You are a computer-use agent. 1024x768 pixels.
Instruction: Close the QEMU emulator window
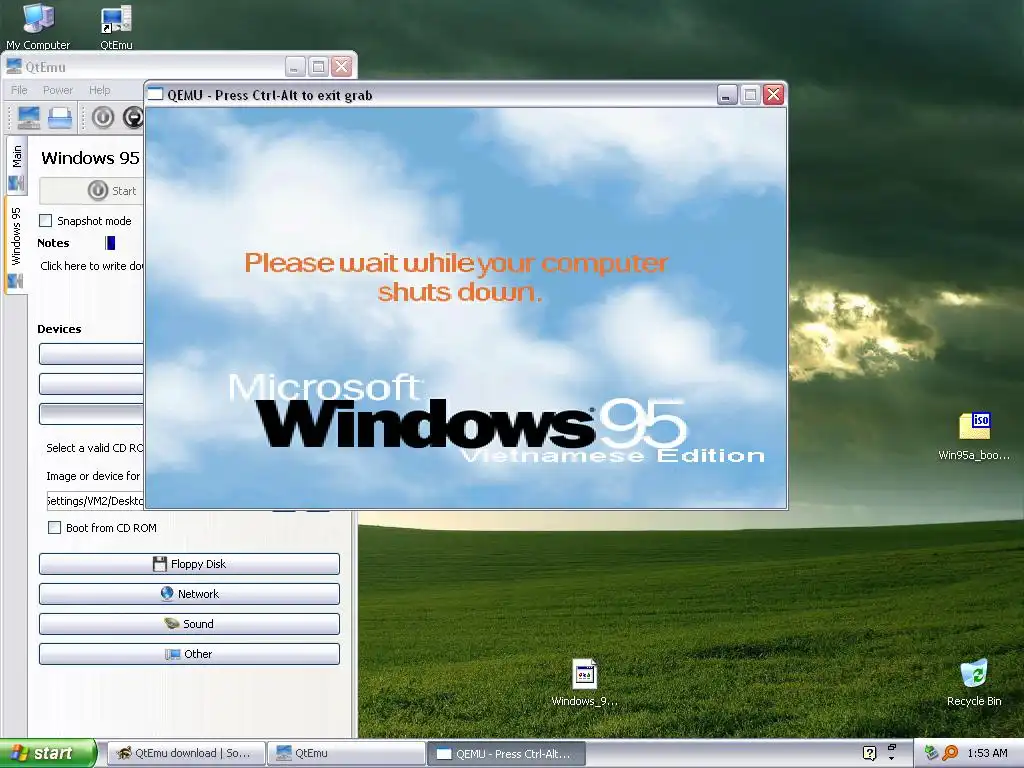pyautogui.click(x=774, y=95)
